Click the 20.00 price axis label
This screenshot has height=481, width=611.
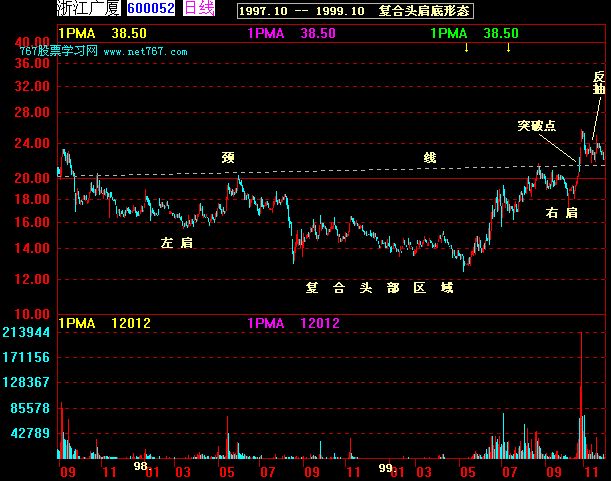click(x=32, y=178)
